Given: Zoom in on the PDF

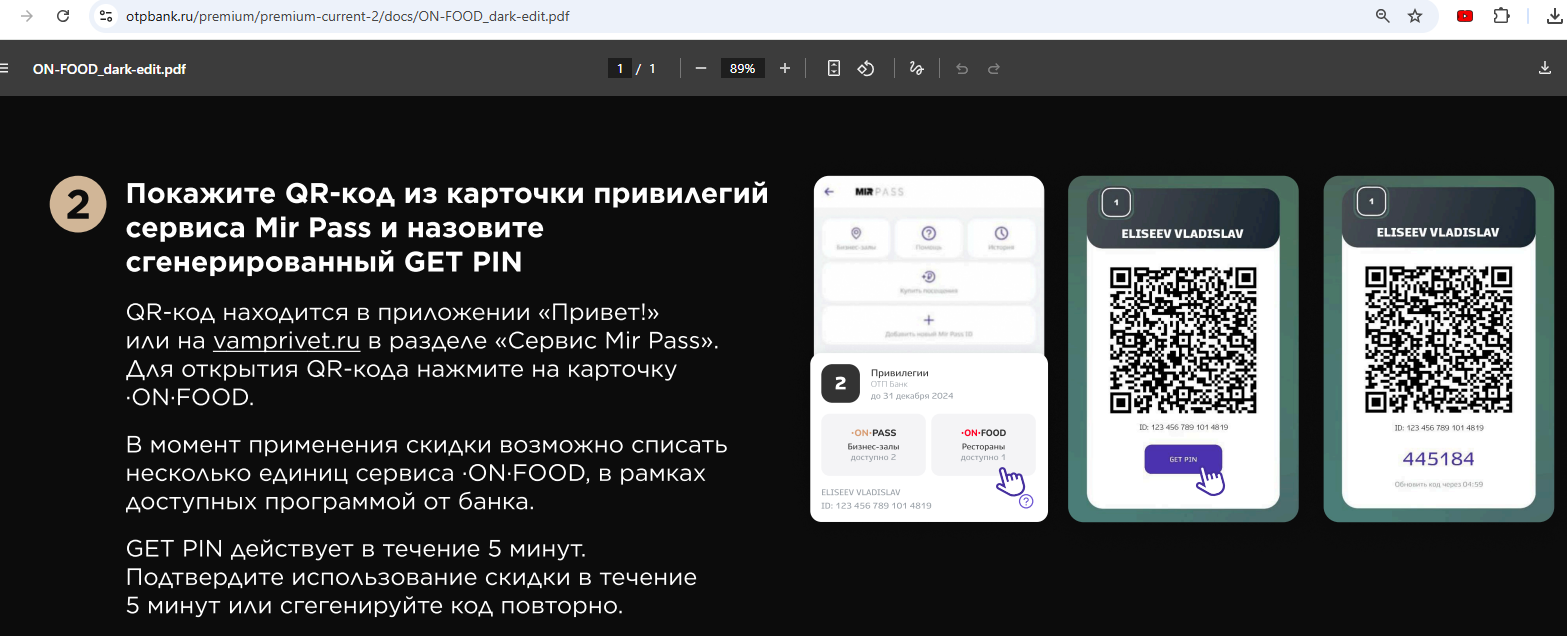Looking at the screenshot, I should pos(785,68).
